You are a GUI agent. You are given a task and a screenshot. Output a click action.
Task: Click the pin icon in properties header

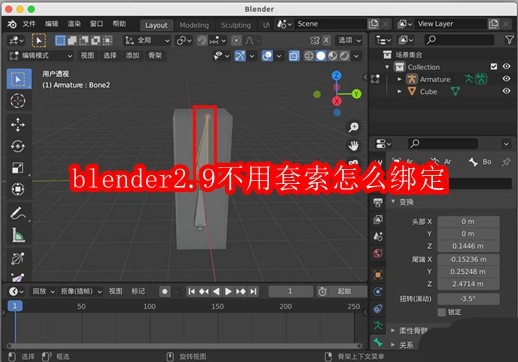click(x=506, y=162)
